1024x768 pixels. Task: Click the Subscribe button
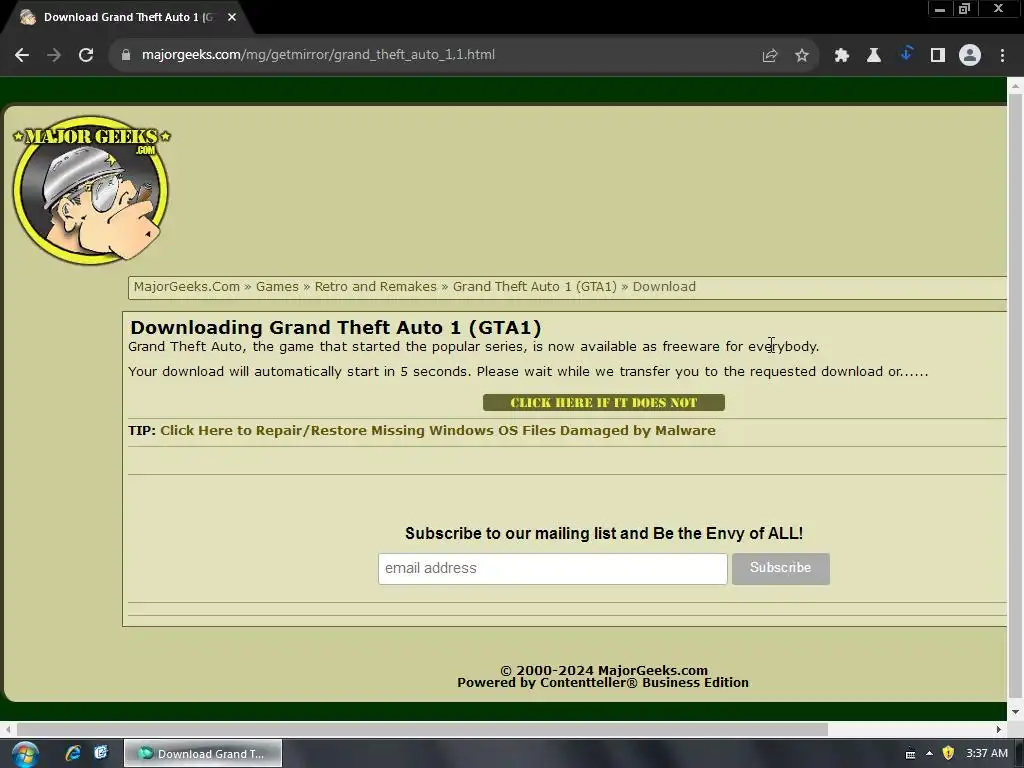click(780, 569)
